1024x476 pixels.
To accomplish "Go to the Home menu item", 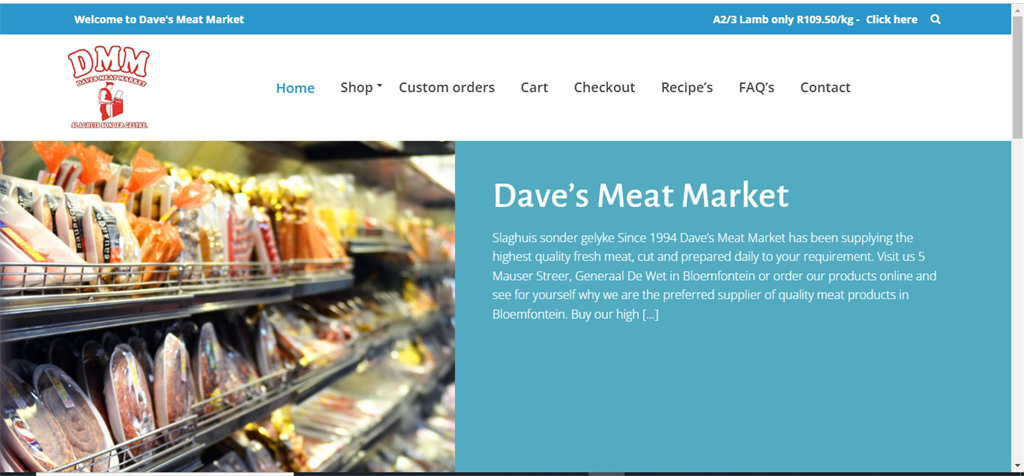I will (x=295, y=87).
